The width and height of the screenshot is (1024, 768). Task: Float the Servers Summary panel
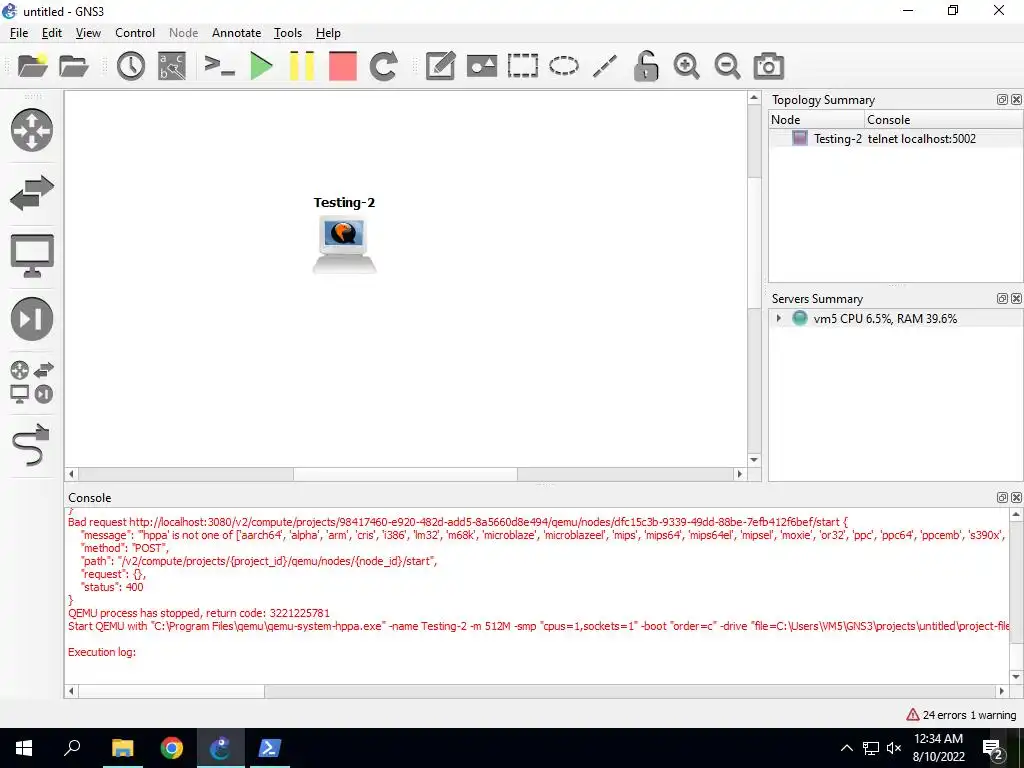pos(1002,298)
